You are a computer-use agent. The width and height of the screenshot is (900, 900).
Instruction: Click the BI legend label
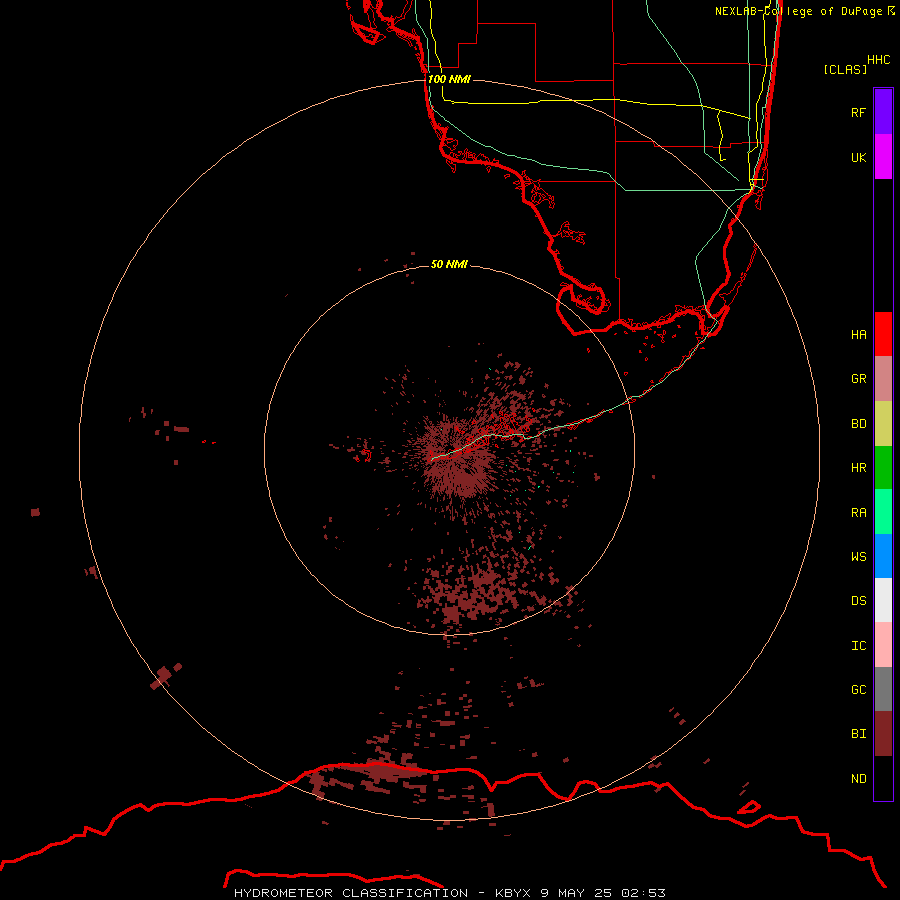click(858, 734)
